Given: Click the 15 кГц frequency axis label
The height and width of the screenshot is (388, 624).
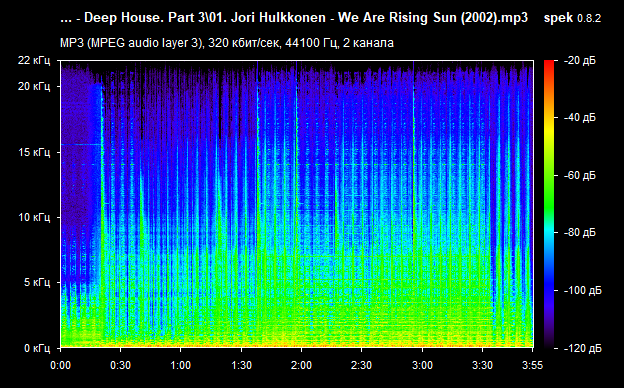Looking at the screenshot, I should 34,152.
